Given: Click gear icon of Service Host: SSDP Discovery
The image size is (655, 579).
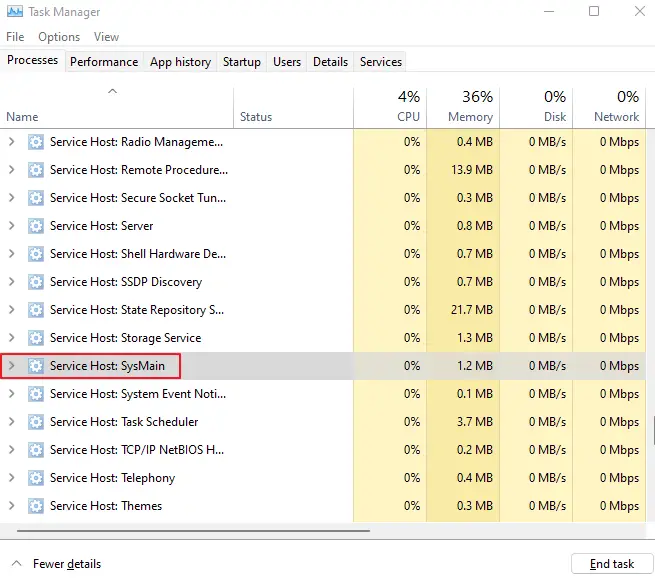Looking at the screenshot, I should (x=36, y=282).
